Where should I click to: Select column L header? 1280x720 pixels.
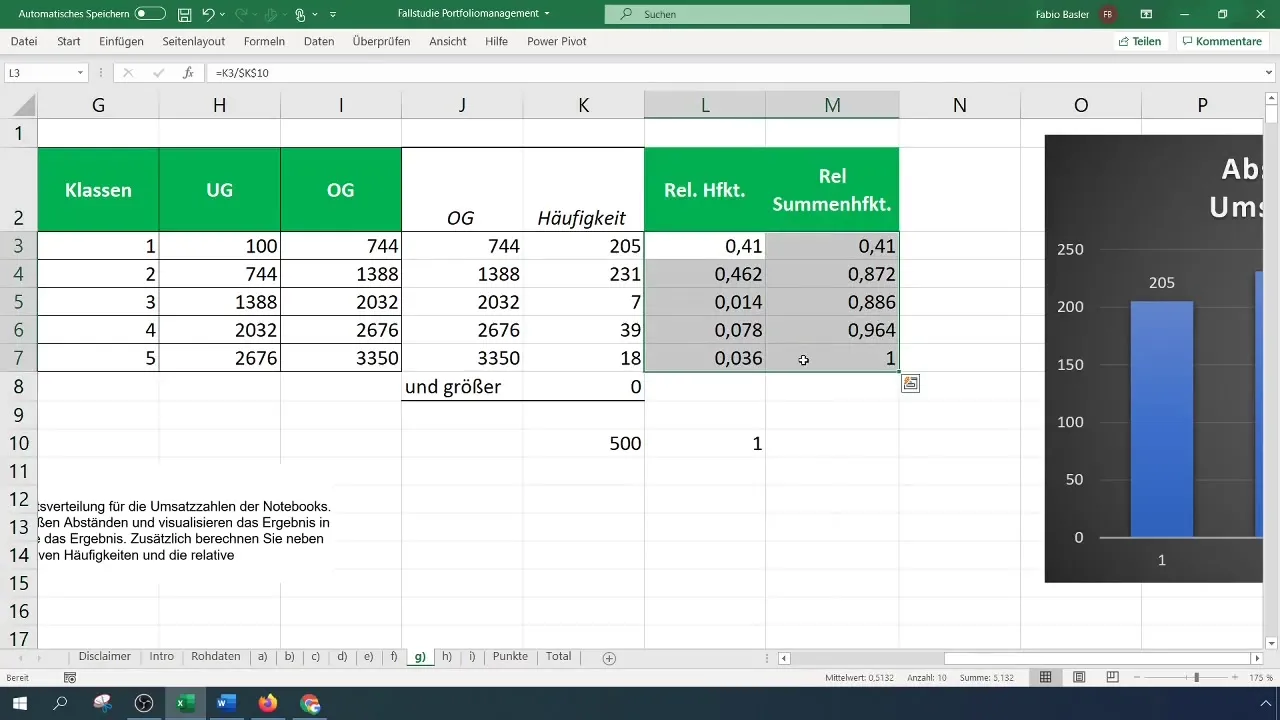[705, 105]
